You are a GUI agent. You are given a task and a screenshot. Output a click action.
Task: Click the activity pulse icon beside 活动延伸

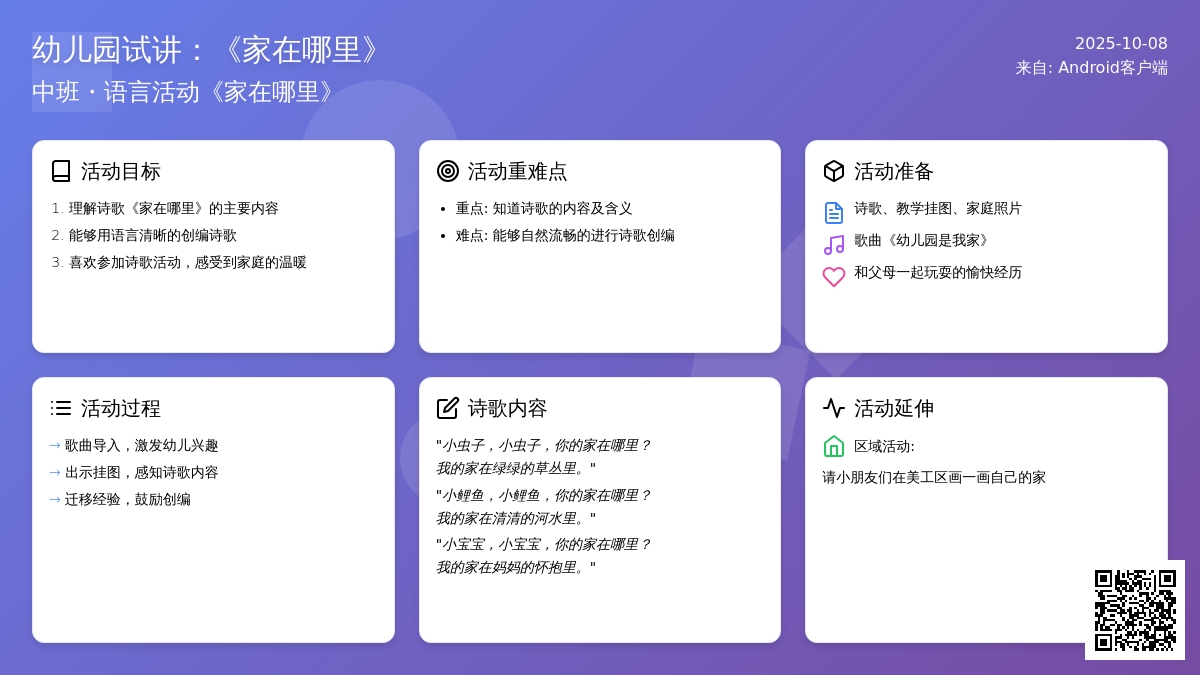[834, 408]
